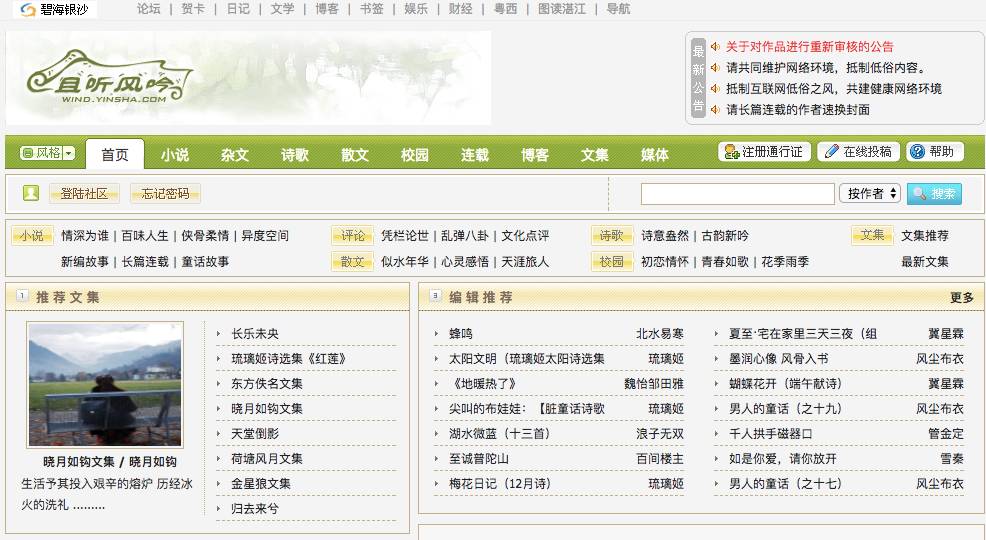Click the 在线投稿 button
The width and height of the screenshot is (986, 540).
(x=858, y=152)
